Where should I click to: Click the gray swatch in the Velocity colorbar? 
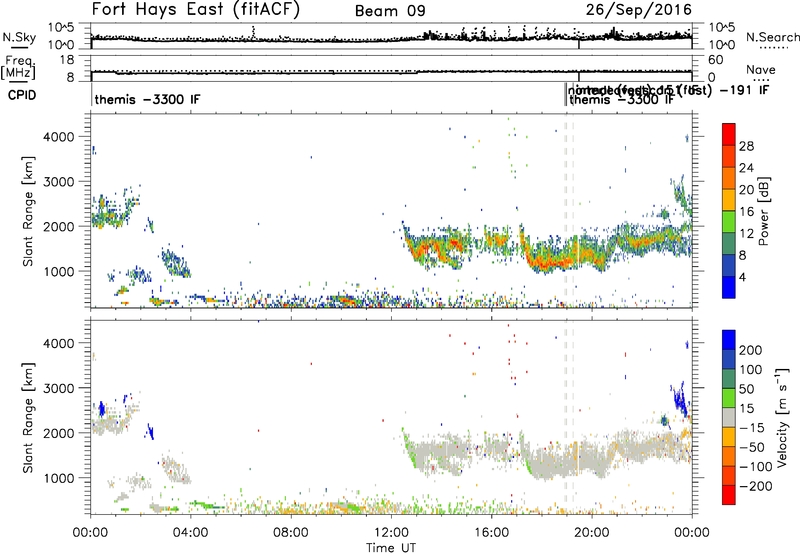point(729,417)
